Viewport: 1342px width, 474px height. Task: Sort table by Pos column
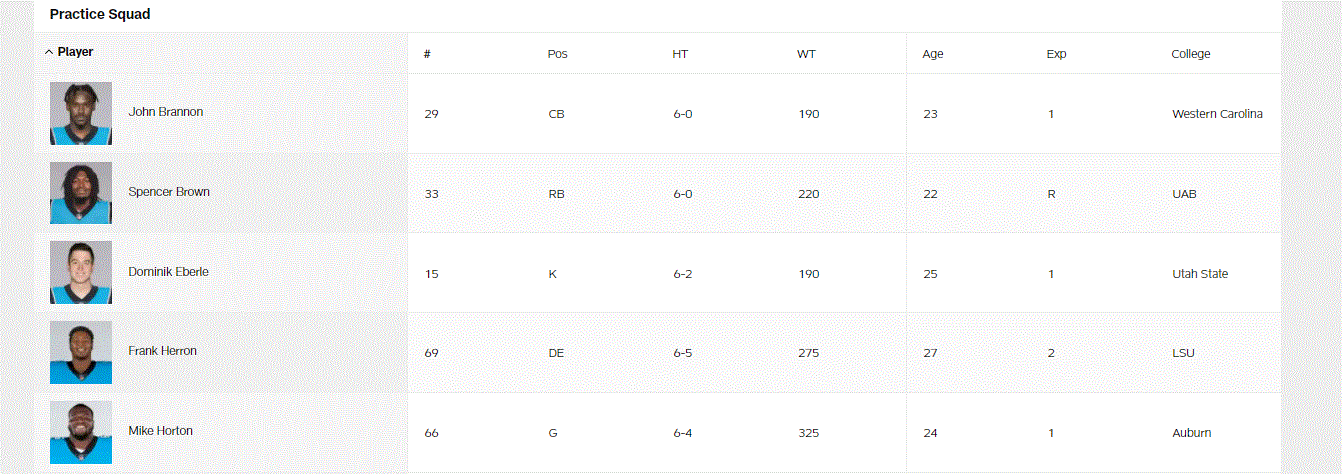tap(557, 54)
